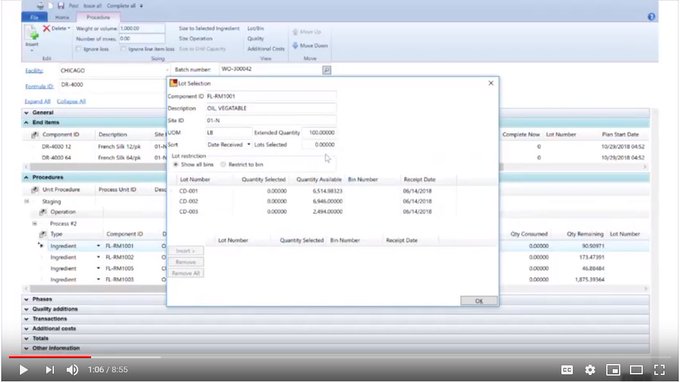This screenshot has height=382, width=680.
Task: Click the save floppy disk icon
Action: [x=61, y=6]
